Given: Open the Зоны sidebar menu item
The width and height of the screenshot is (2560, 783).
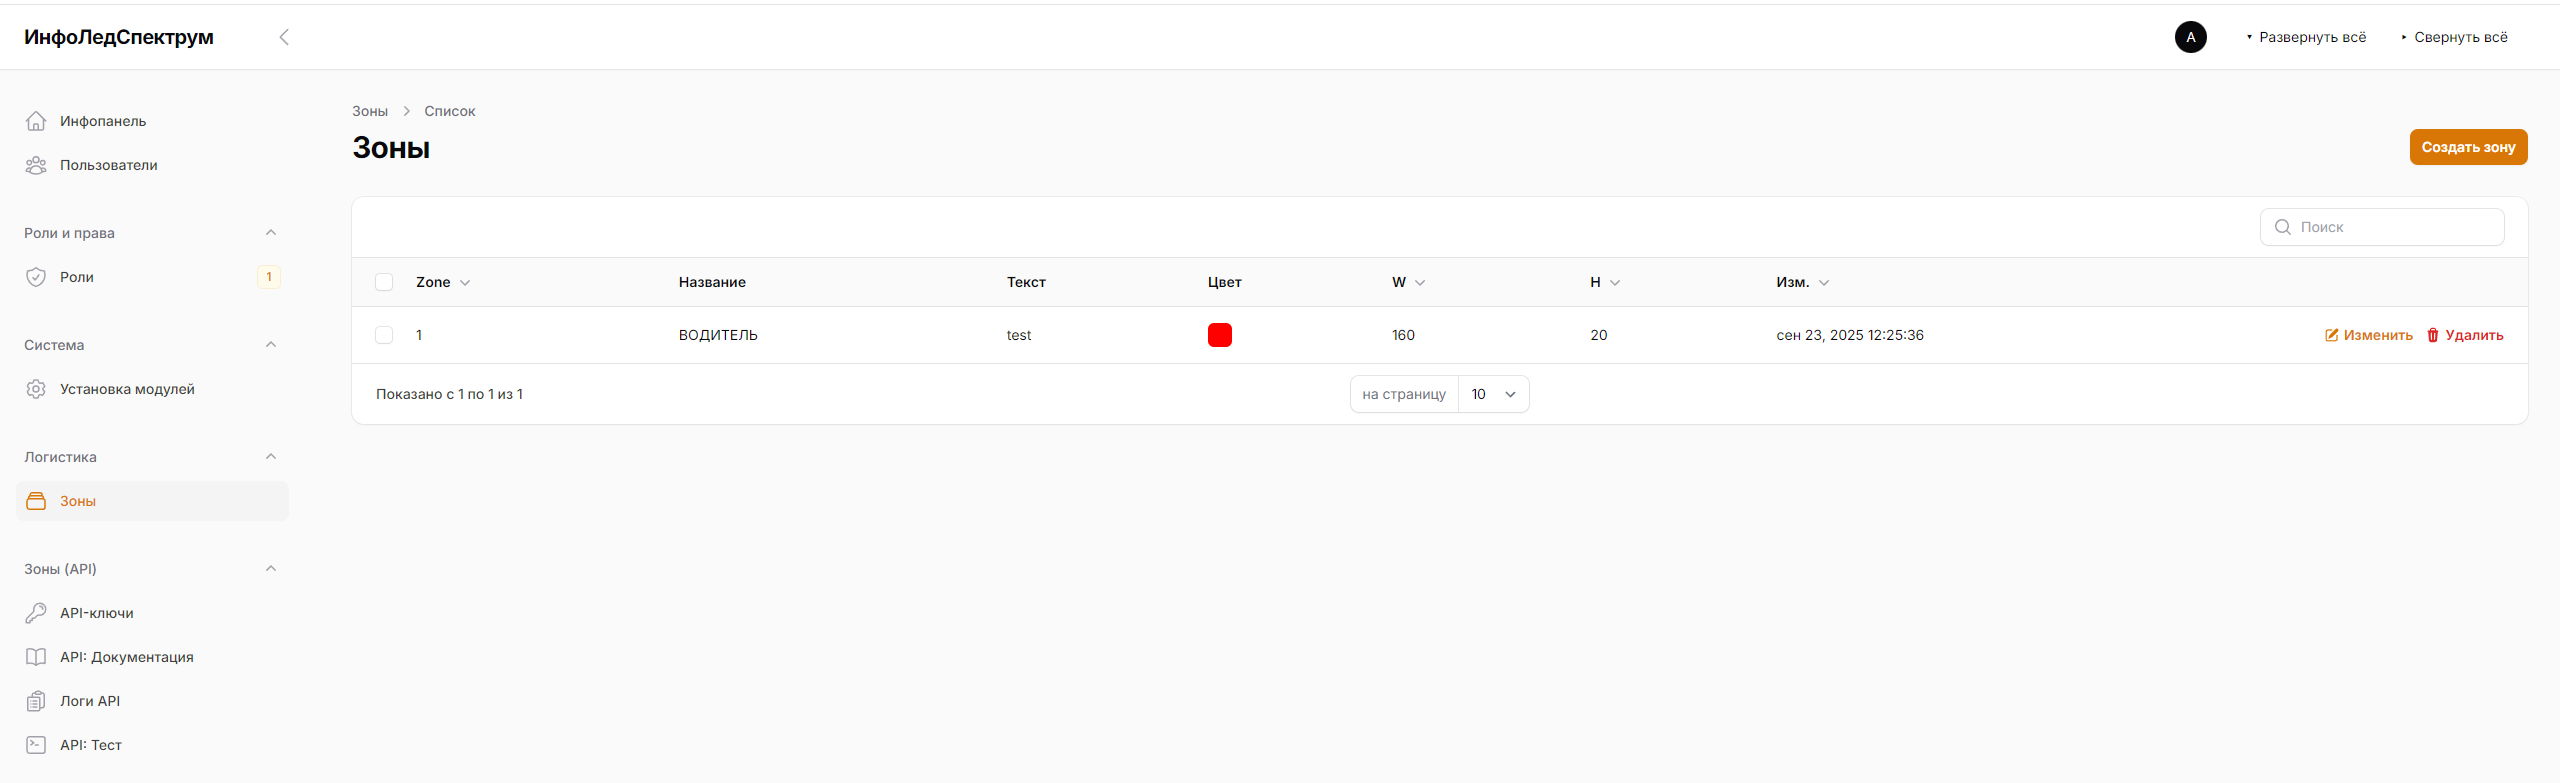Looking at the screenshot, I should pyautogui.click(x=78, y=501).
